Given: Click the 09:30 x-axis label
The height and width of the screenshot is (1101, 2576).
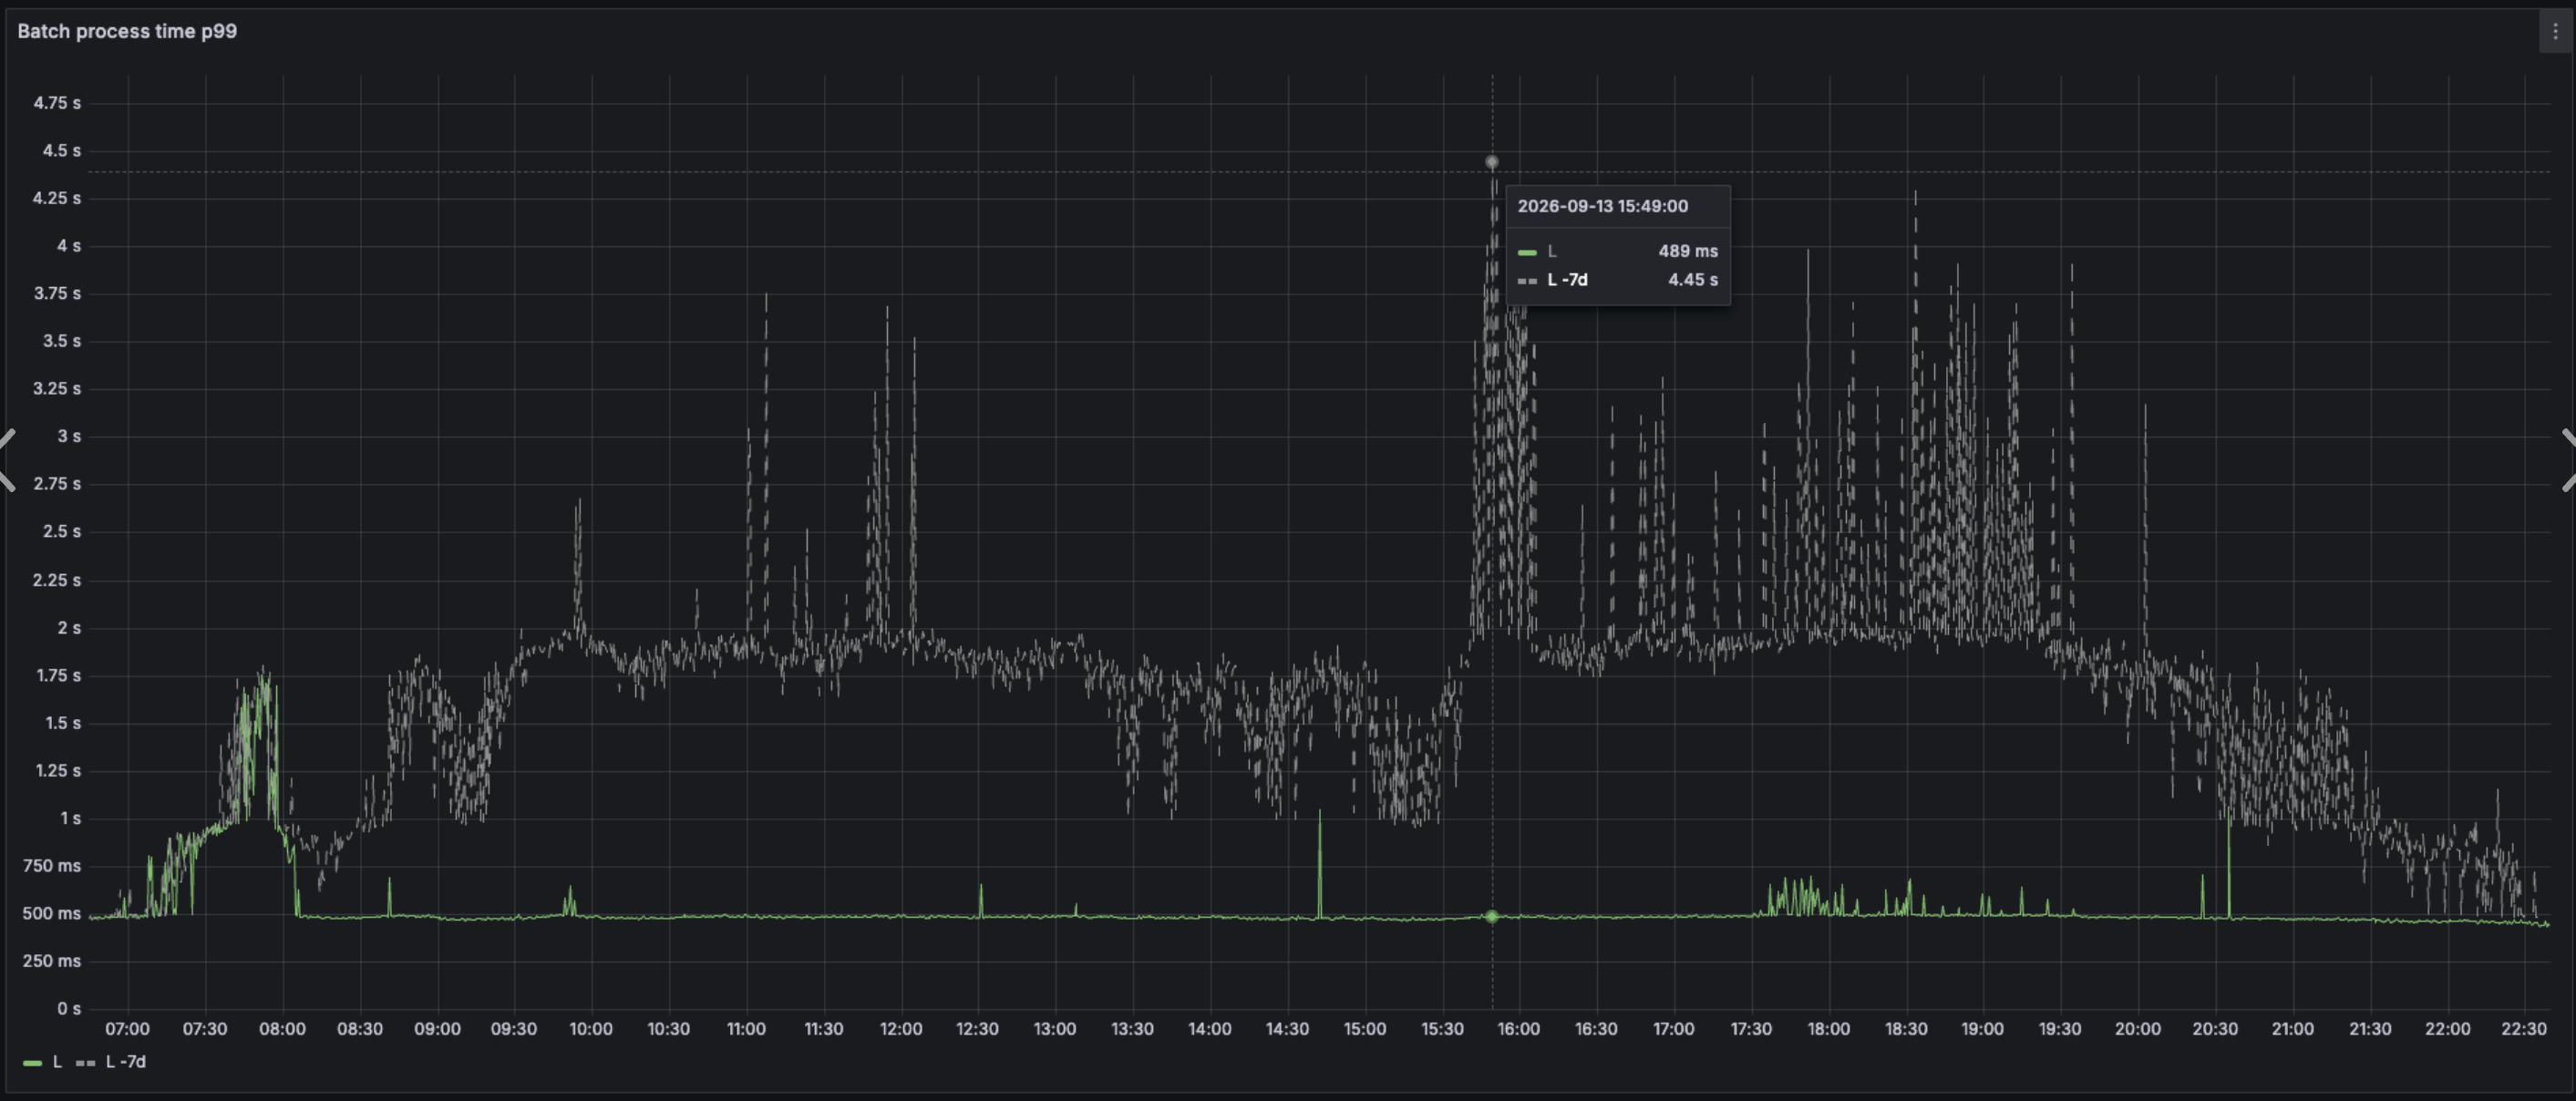Looking at the screenshot, I should 514,1029.
